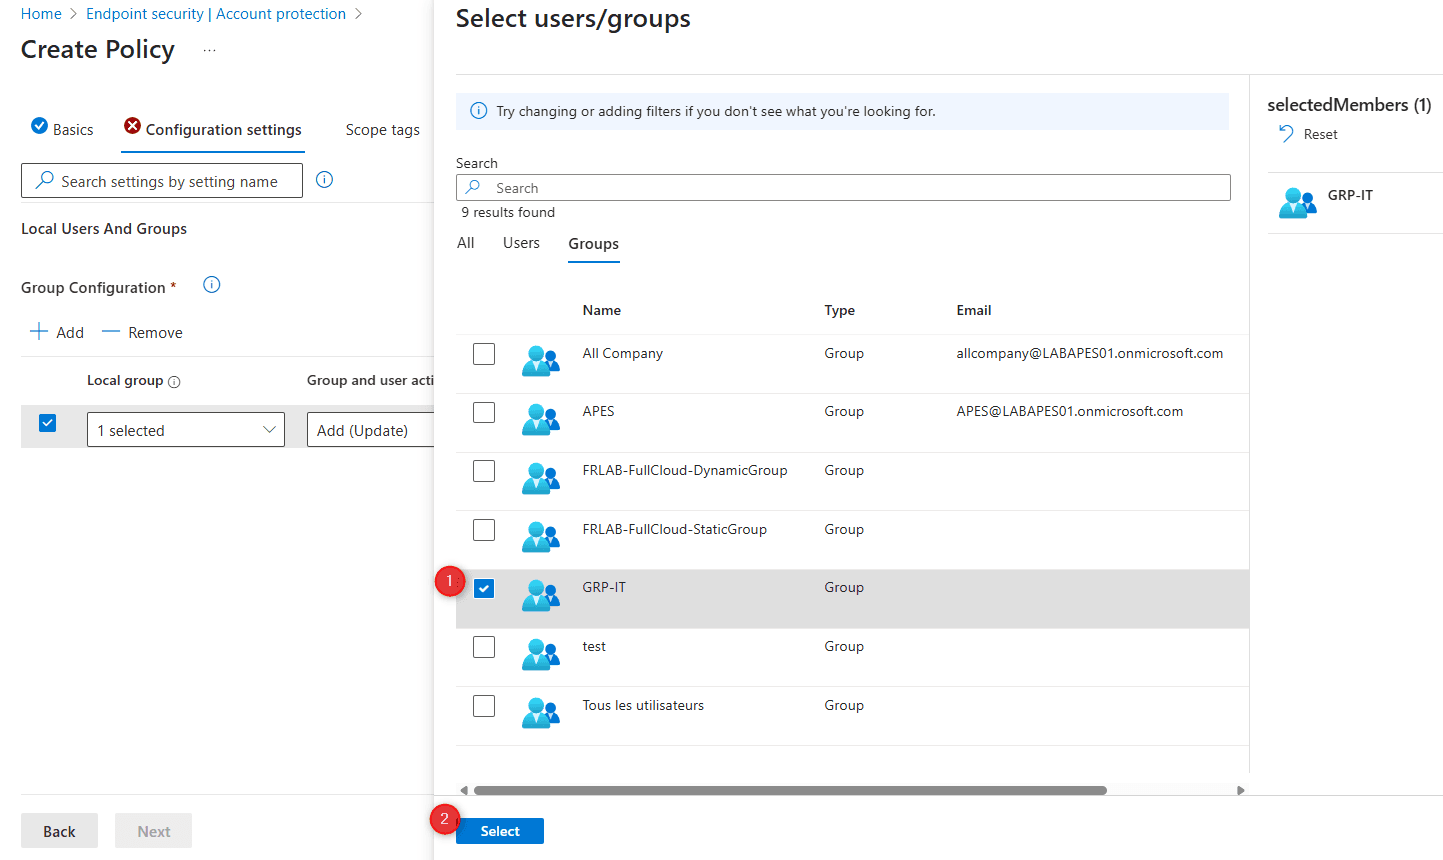The image size is (1443, 860).
Task: Click the Reset icon under selectedMembers
Action: [x=1286, y=134]
